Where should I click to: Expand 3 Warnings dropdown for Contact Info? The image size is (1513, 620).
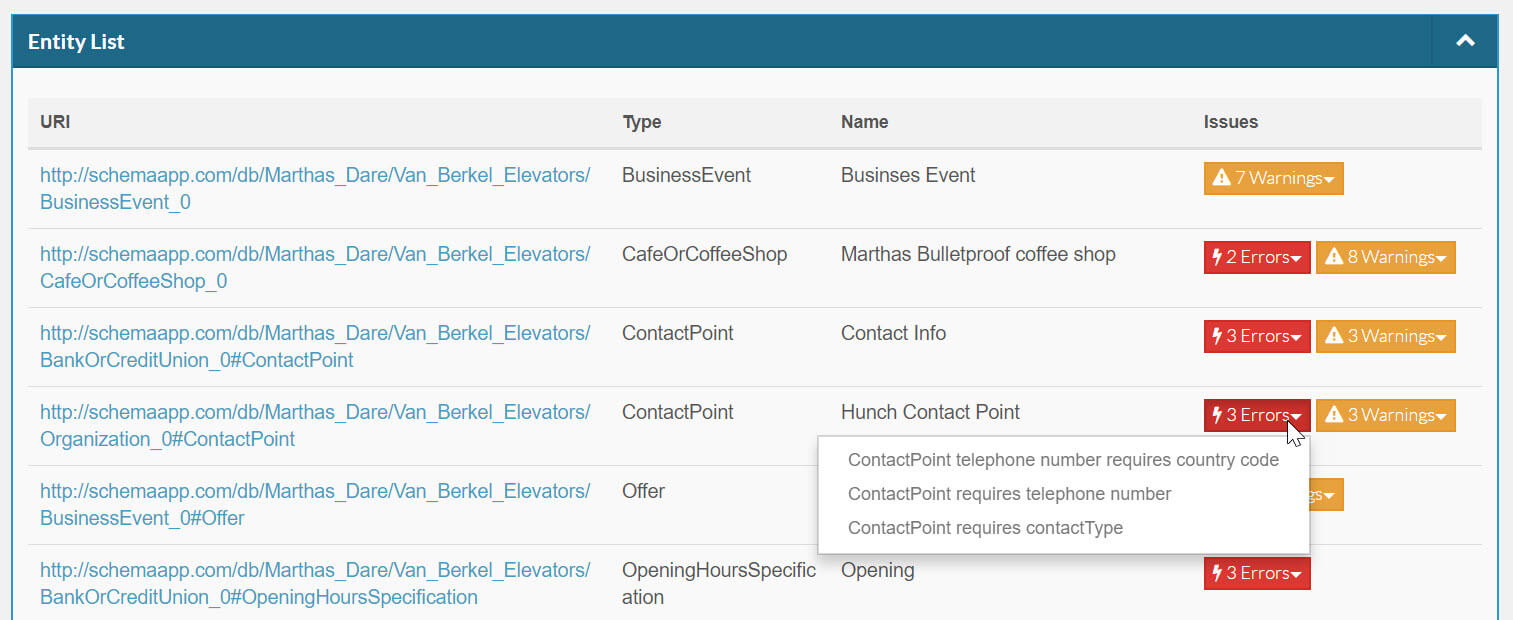pyautogui.click(x=1385, y=336)
